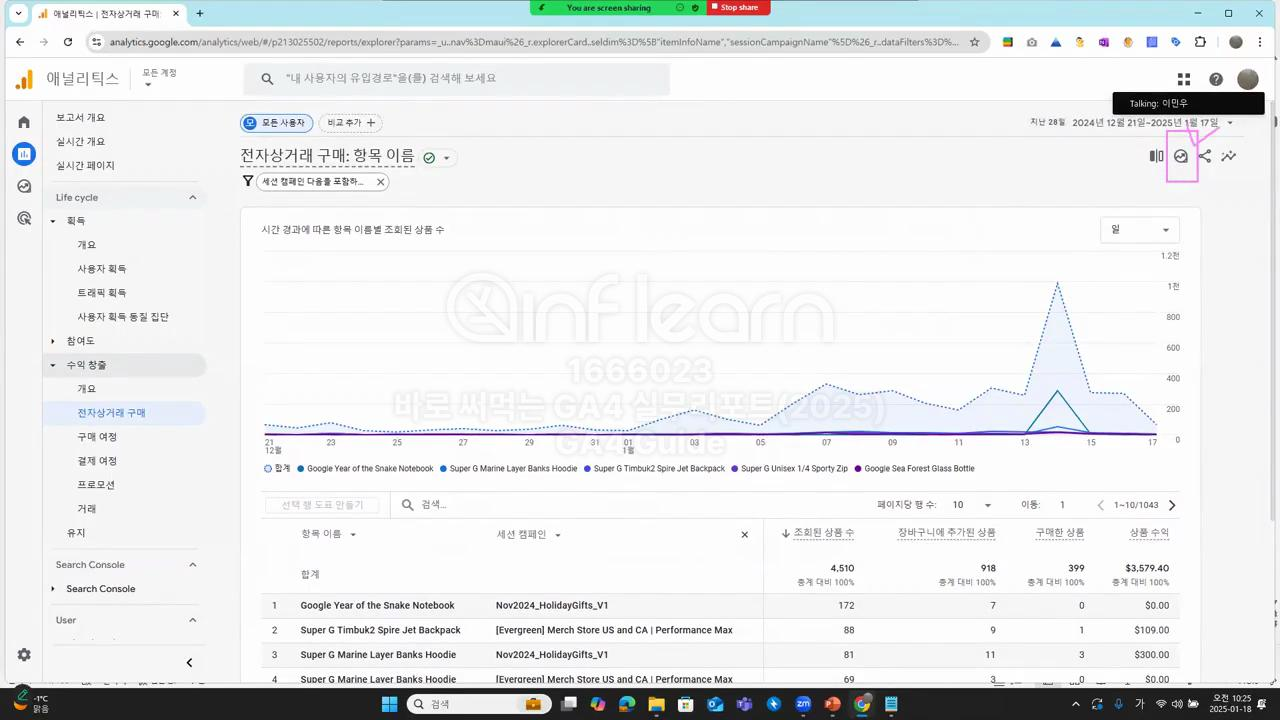This screenshot has width=1280, height=720.
Task: Remove the 세션 캠페인 secondary dimension
Action: pos(744,535)
